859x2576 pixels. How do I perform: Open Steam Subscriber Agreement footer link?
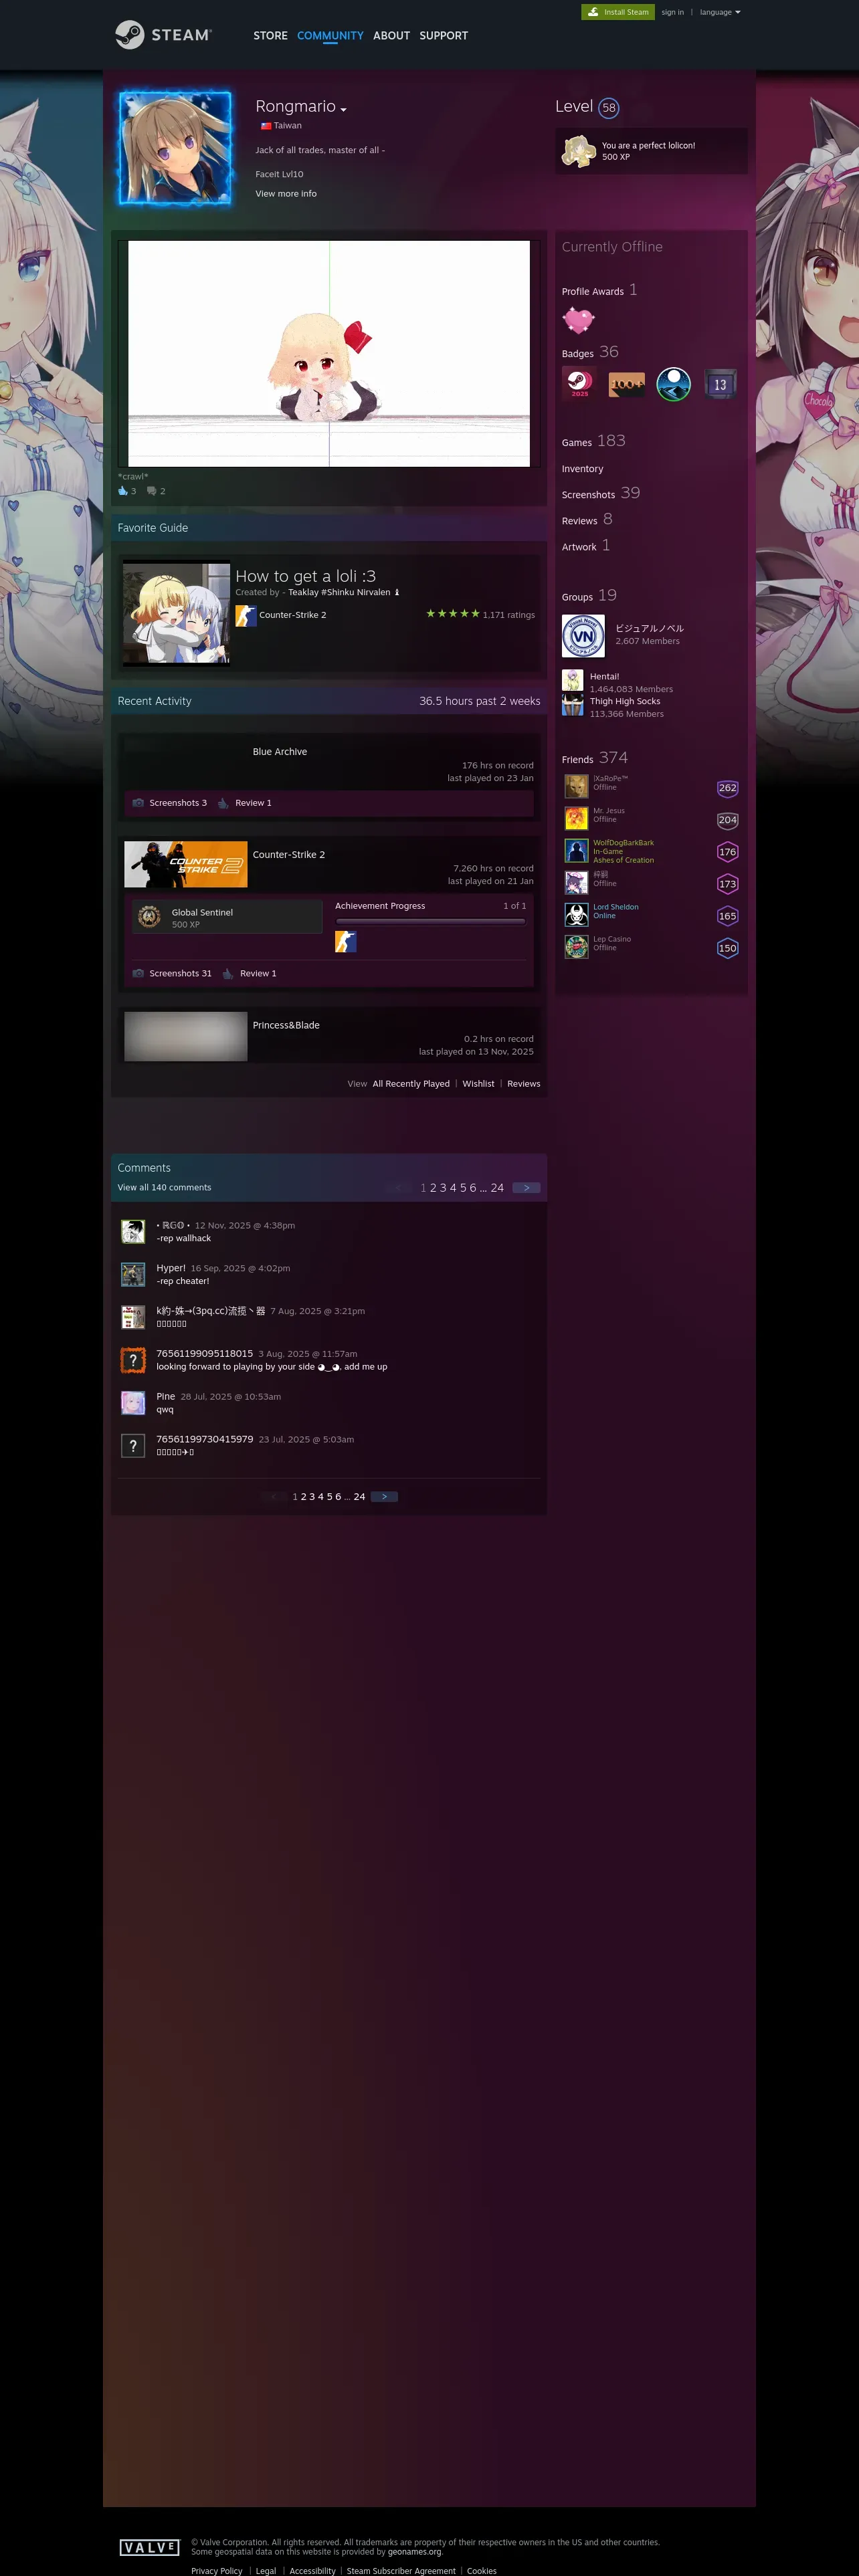point(401,2571)
